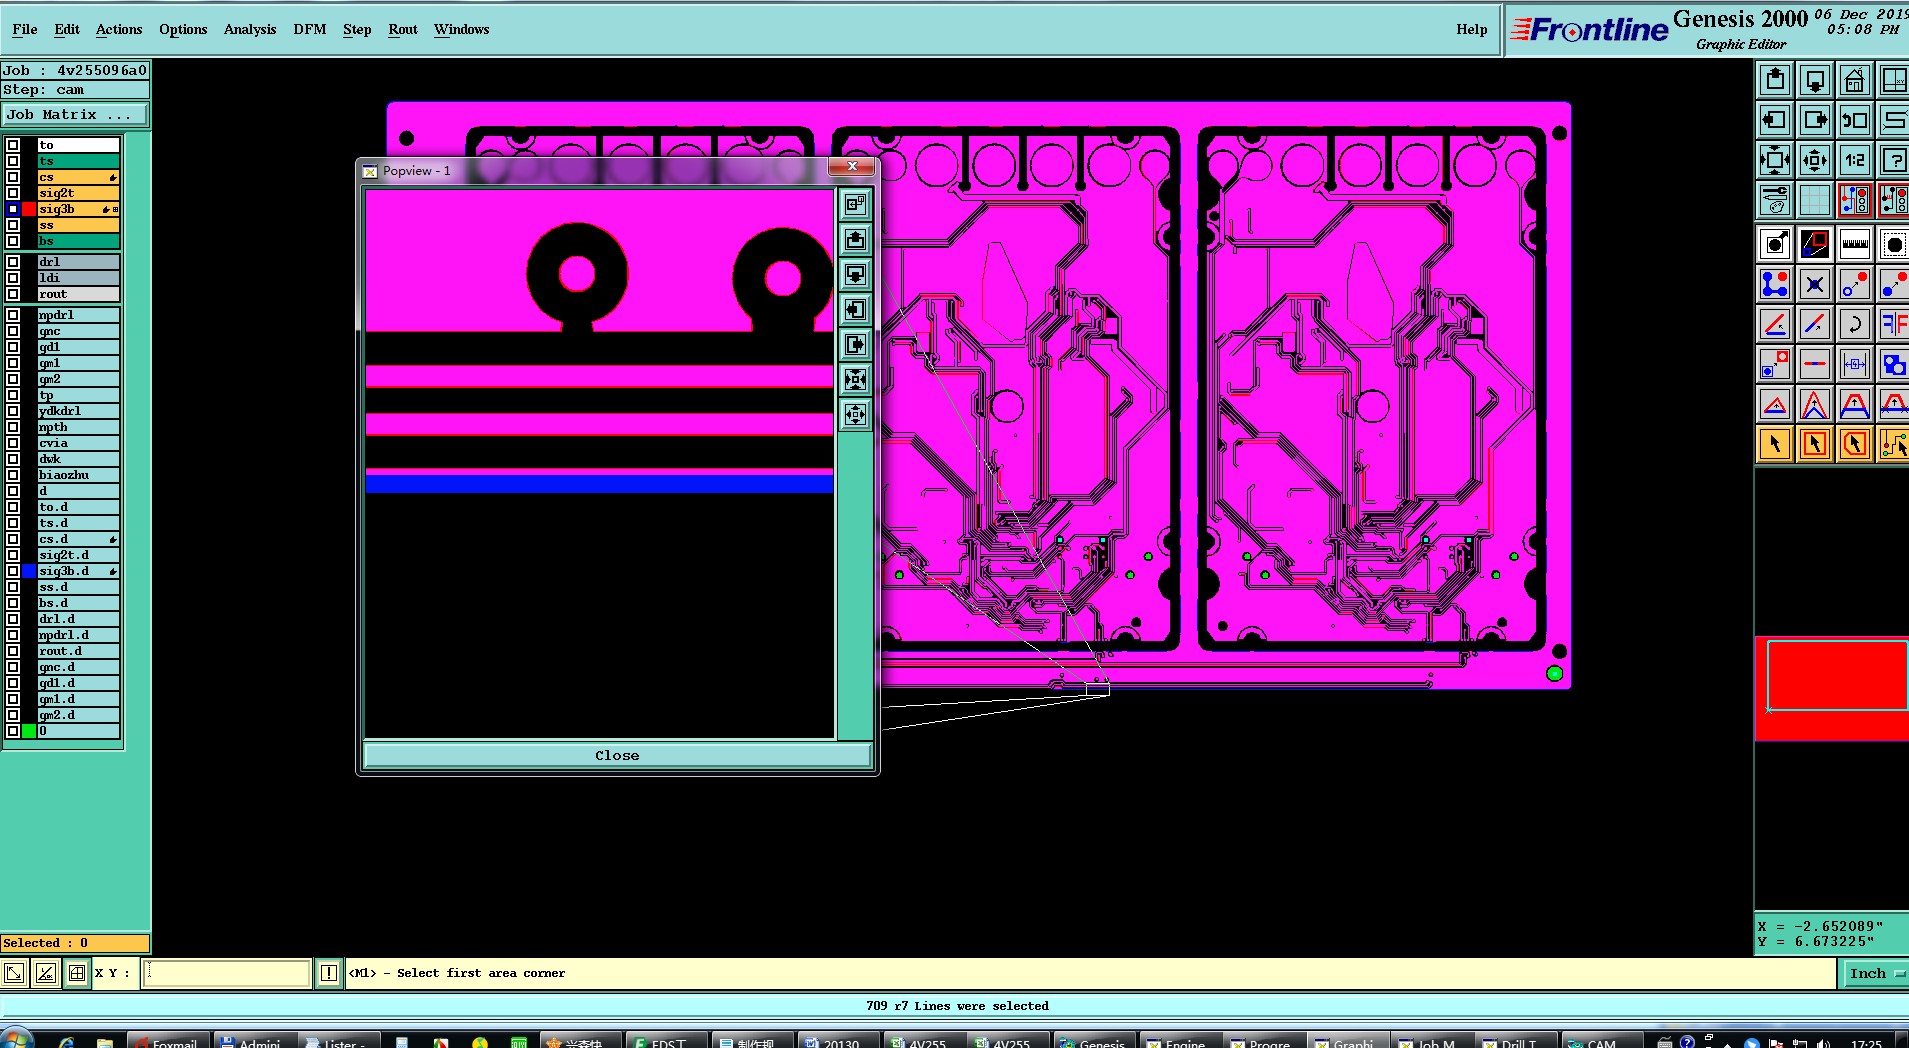Select the single arrow selection tool
The image size is (1909, 1048).
point(1775,444)
